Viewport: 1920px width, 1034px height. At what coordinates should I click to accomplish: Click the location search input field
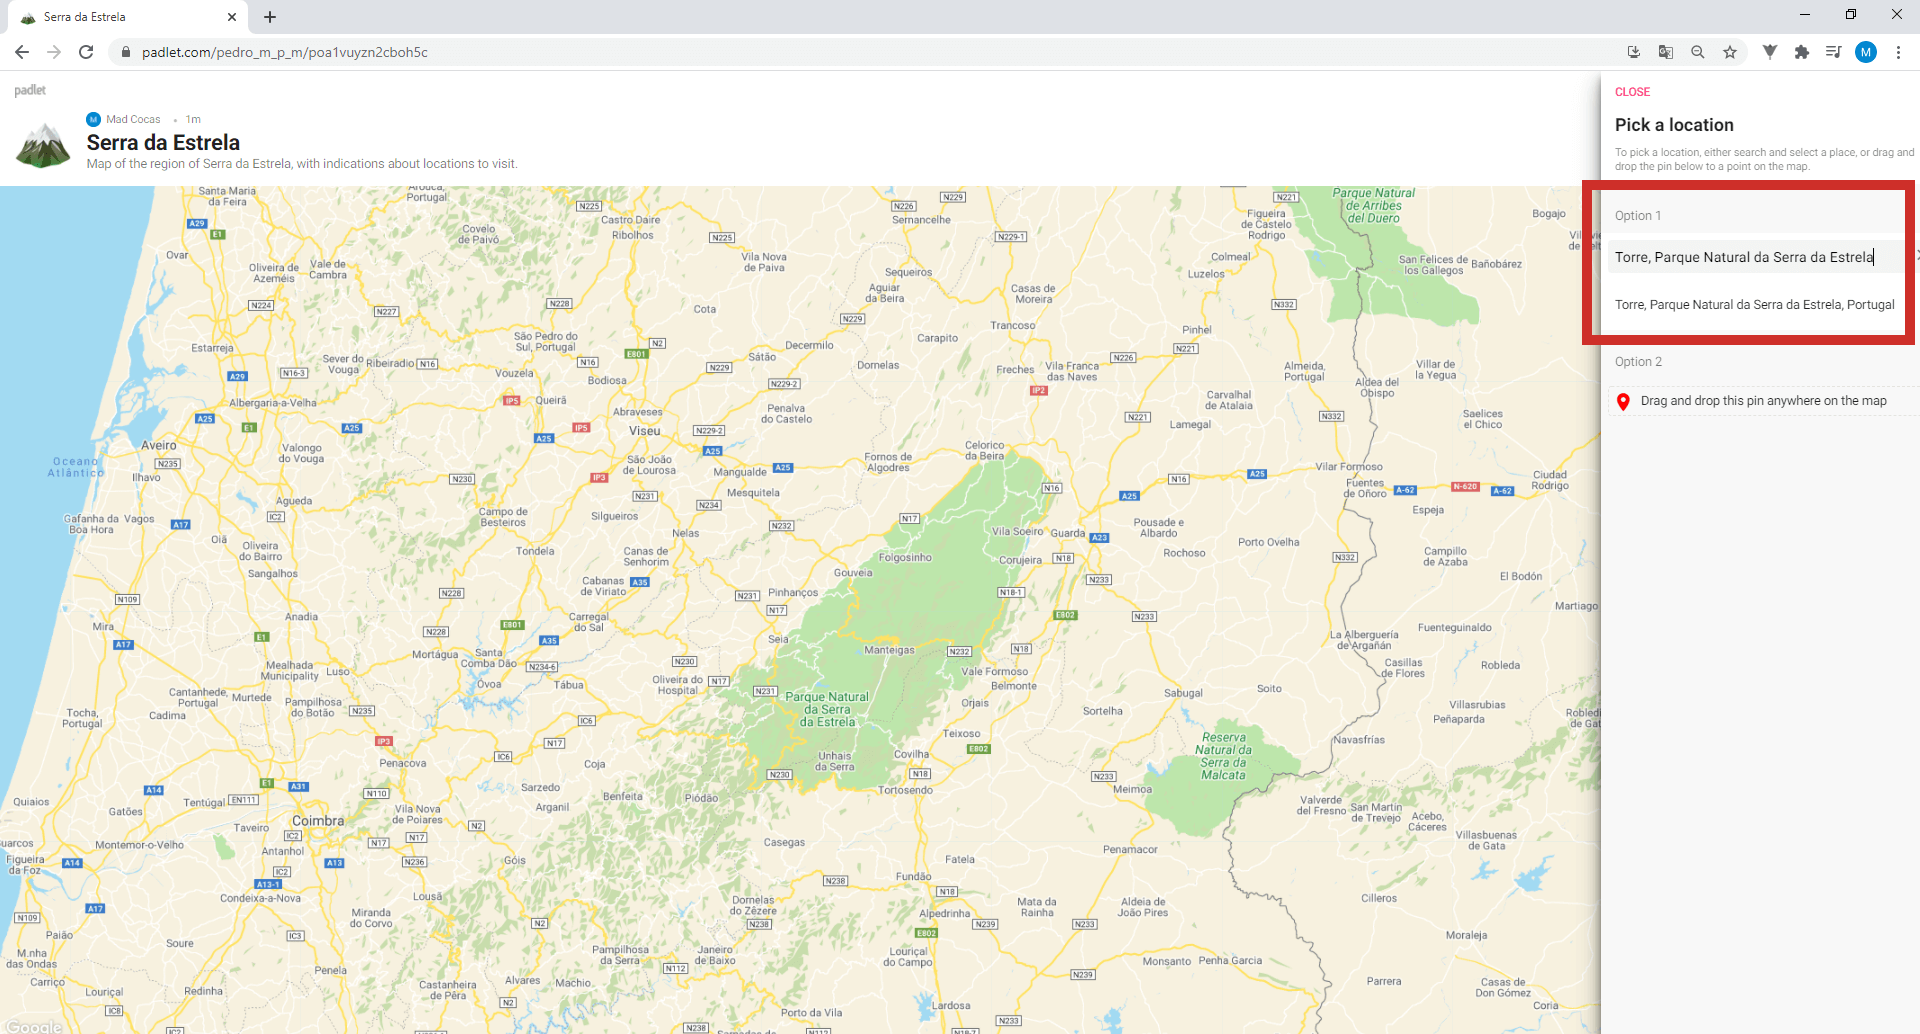click(x=1755, y=257)
